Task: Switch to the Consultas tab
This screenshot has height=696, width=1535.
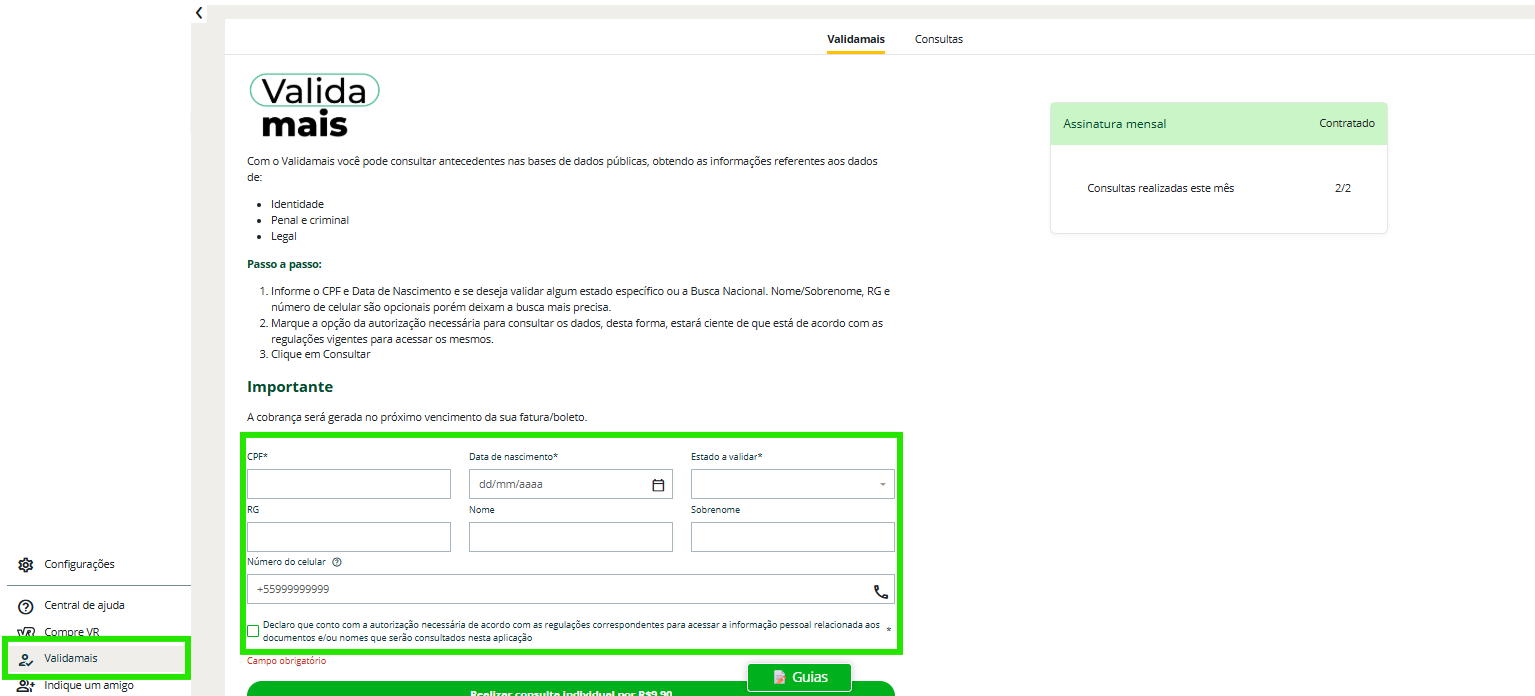Action: coord(938,39)
